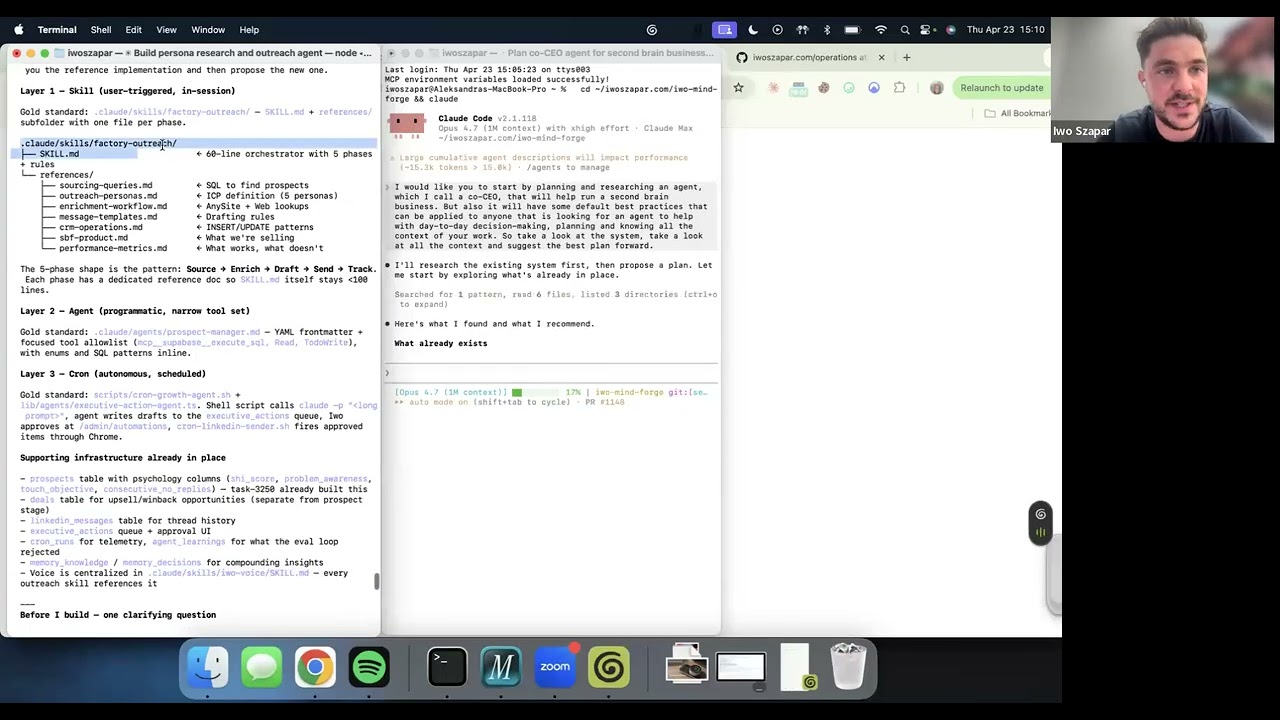The image size is (1280, 720).
Task: Click the screen sharing menu bar icon
Action: tap(725, 30)
